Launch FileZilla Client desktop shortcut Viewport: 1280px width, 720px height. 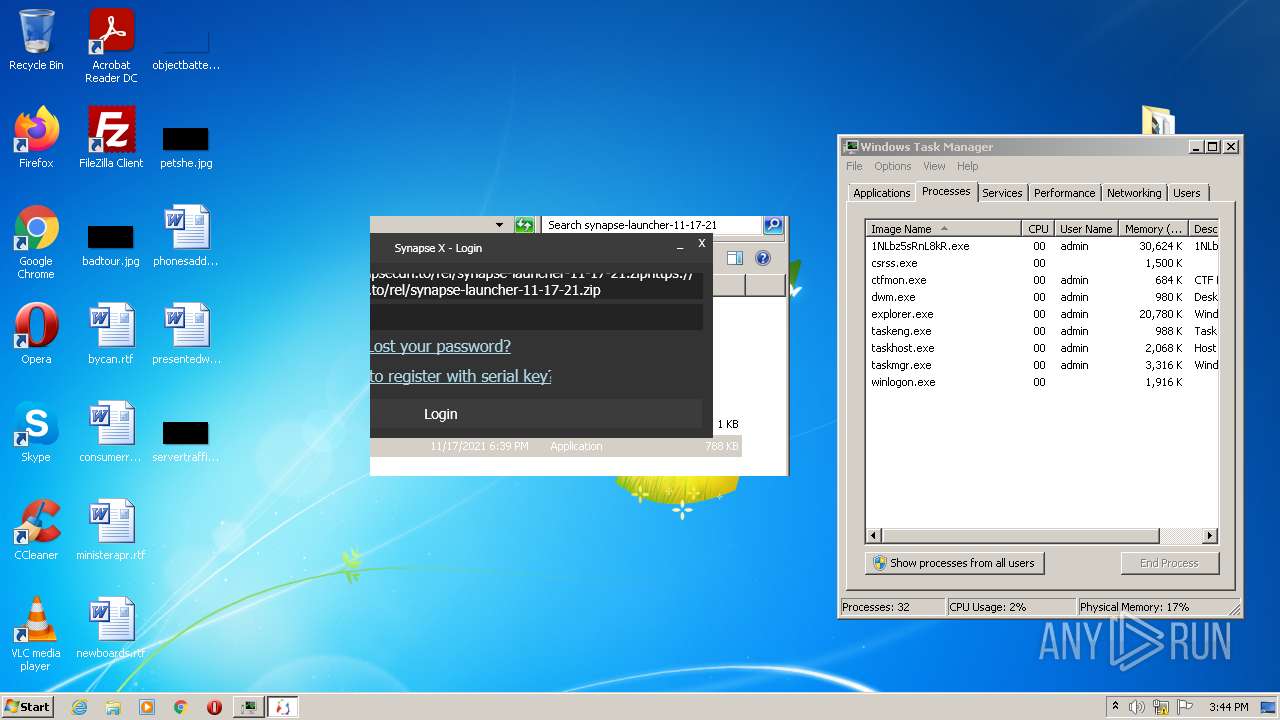point(111,138)
